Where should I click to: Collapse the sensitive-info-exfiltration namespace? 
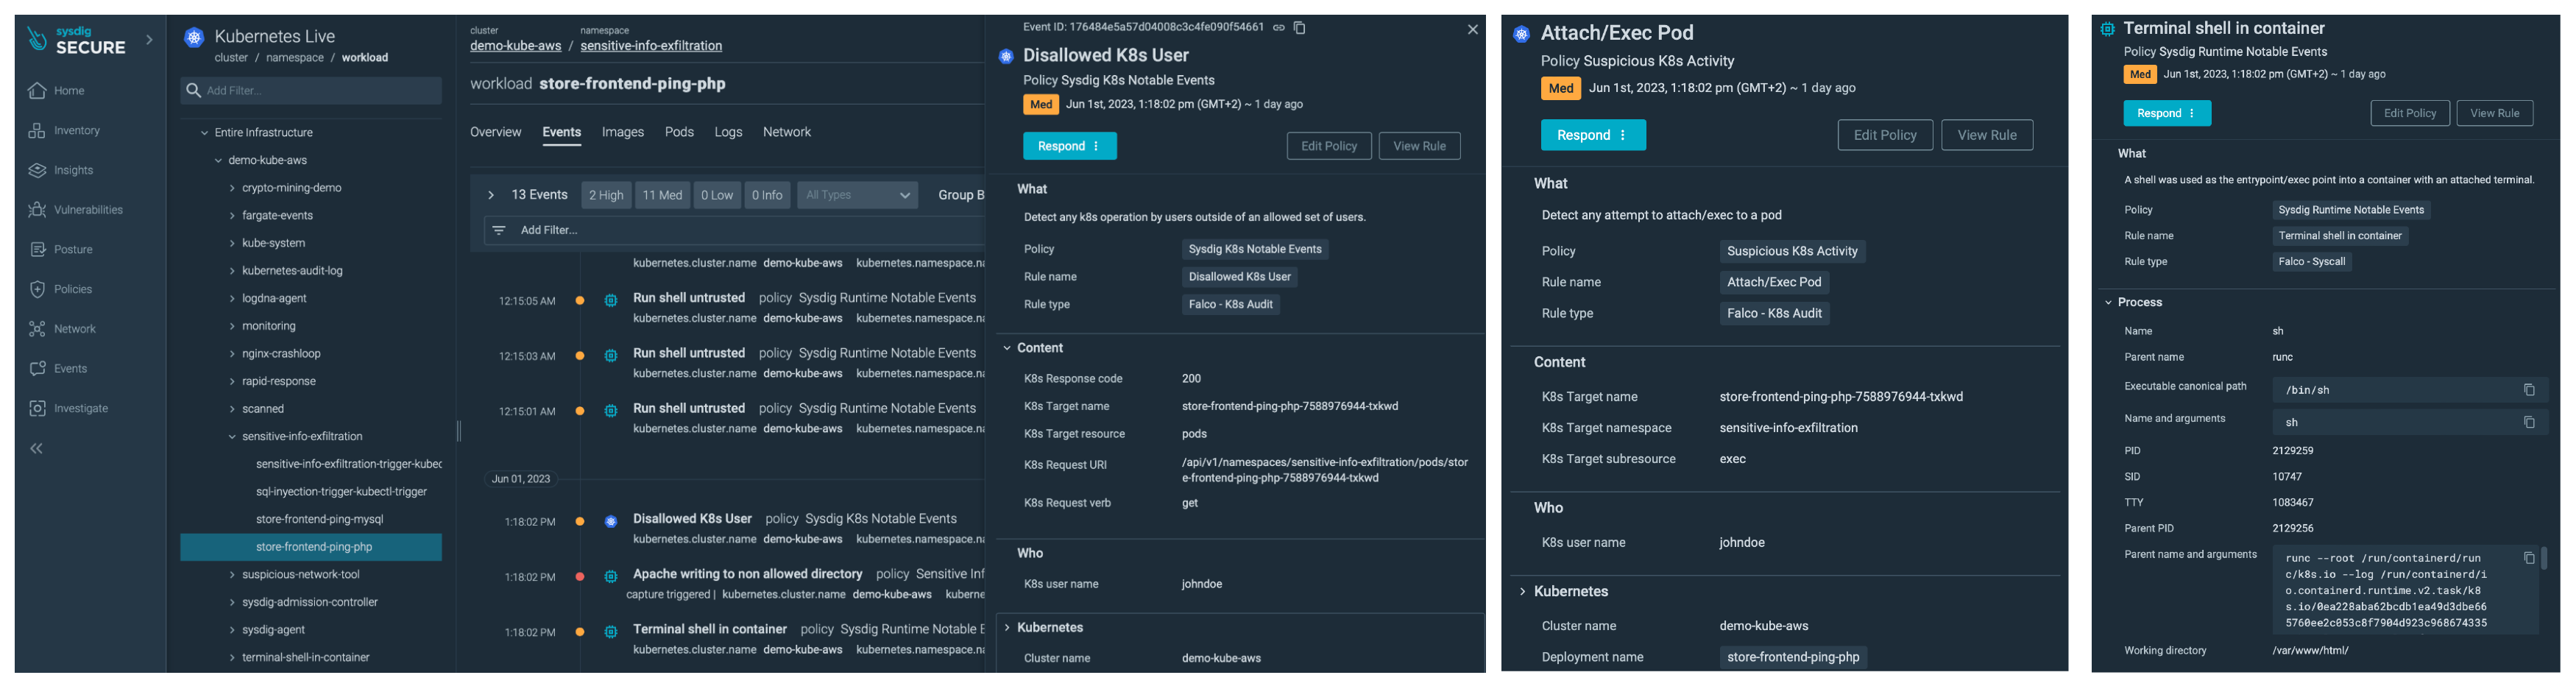232,437
